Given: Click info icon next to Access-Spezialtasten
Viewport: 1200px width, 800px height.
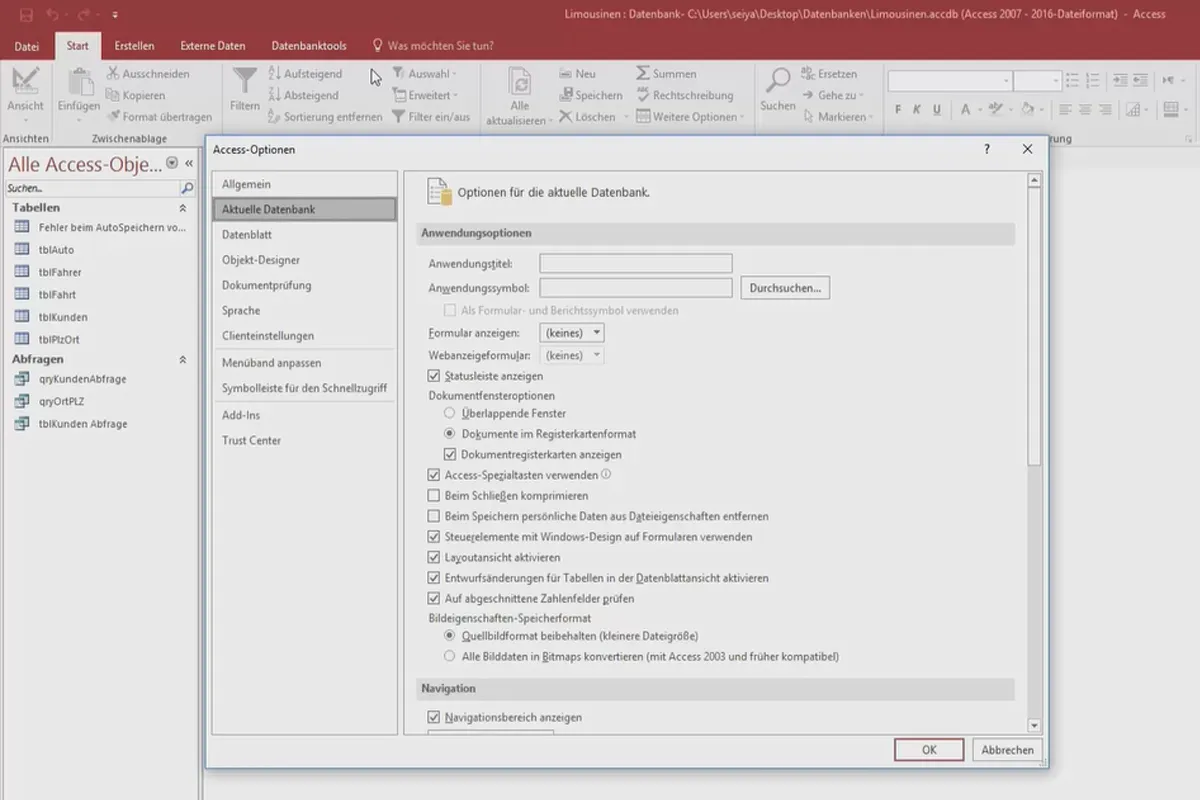Looking at the screenshot, I should tap(606, 475).
